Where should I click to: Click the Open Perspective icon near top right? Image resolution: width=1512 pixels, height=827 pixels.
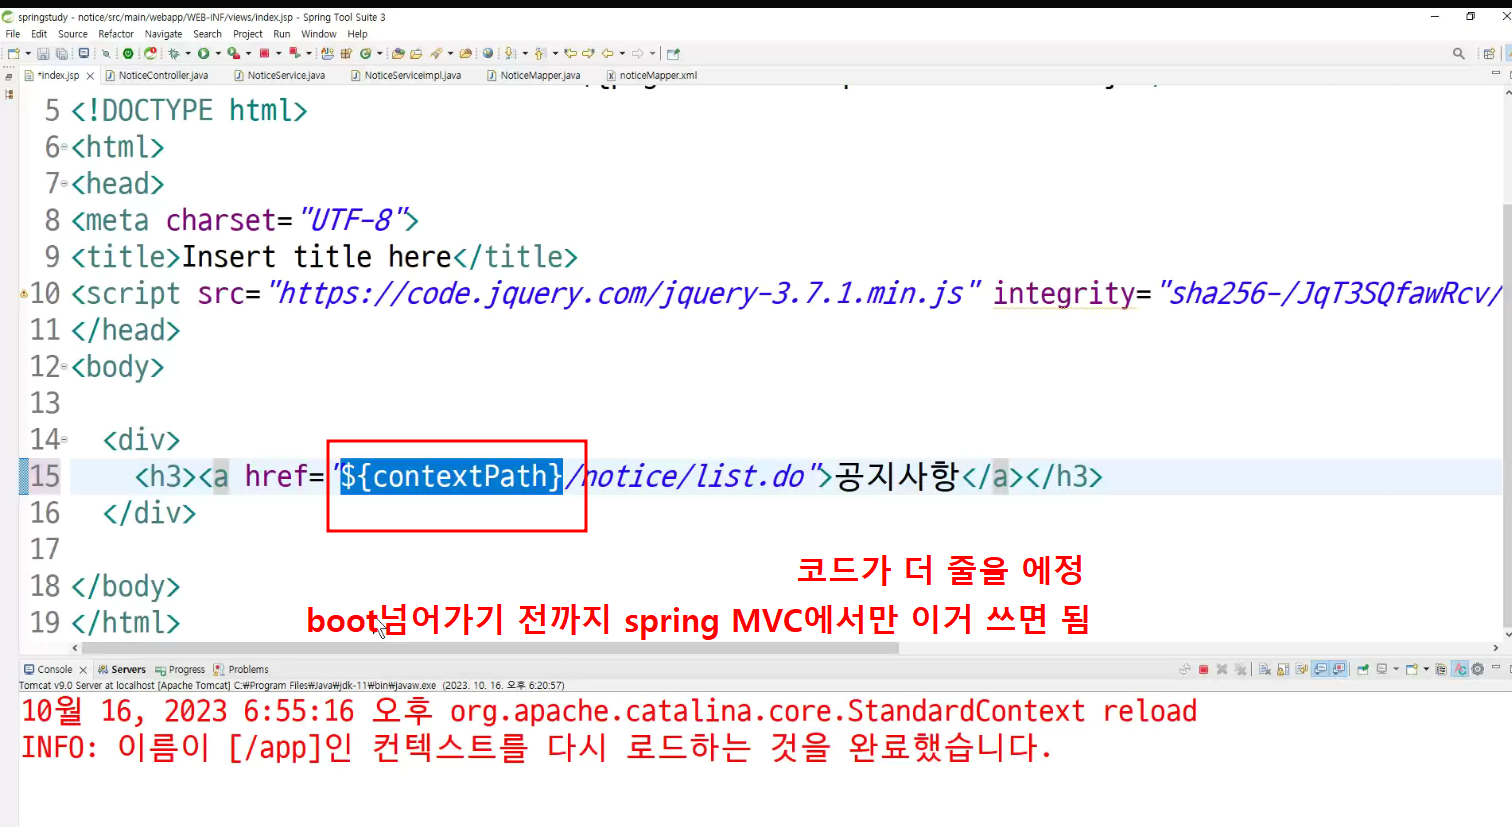(1489, 54)
